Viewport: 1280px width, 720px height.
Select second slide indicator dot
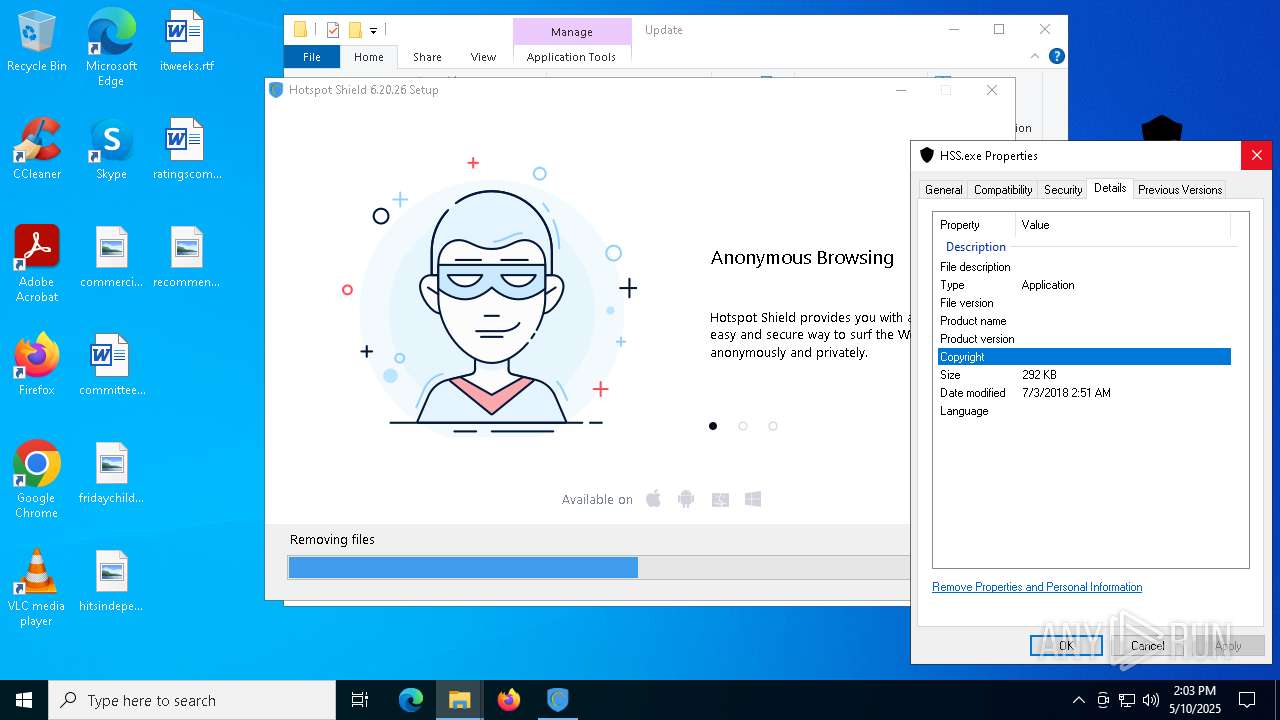tap(743, 426)
